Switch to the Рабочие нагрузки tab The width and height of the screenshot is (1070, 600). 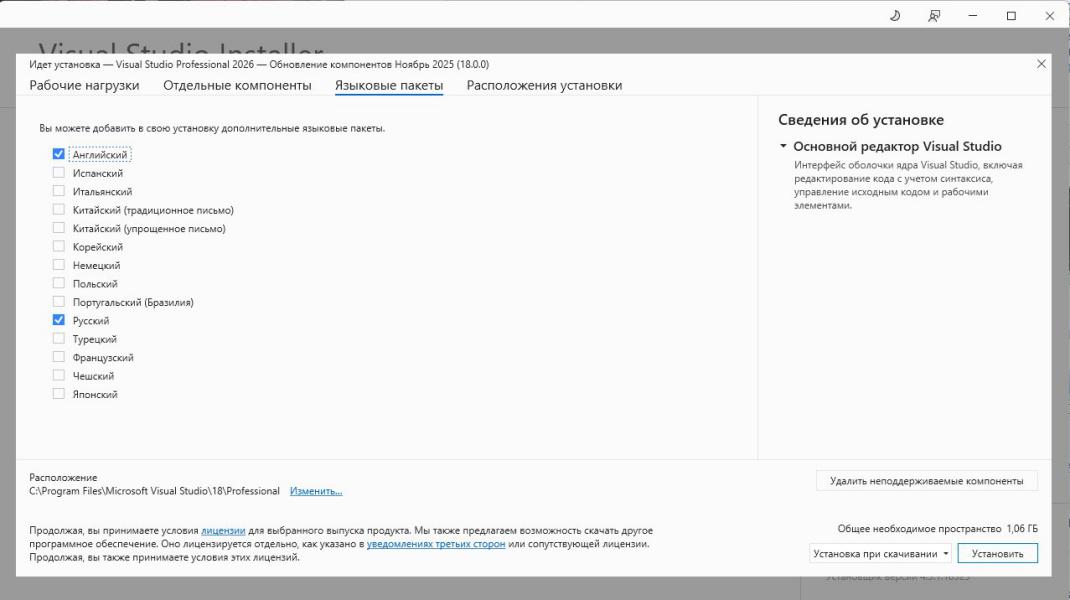84,86
